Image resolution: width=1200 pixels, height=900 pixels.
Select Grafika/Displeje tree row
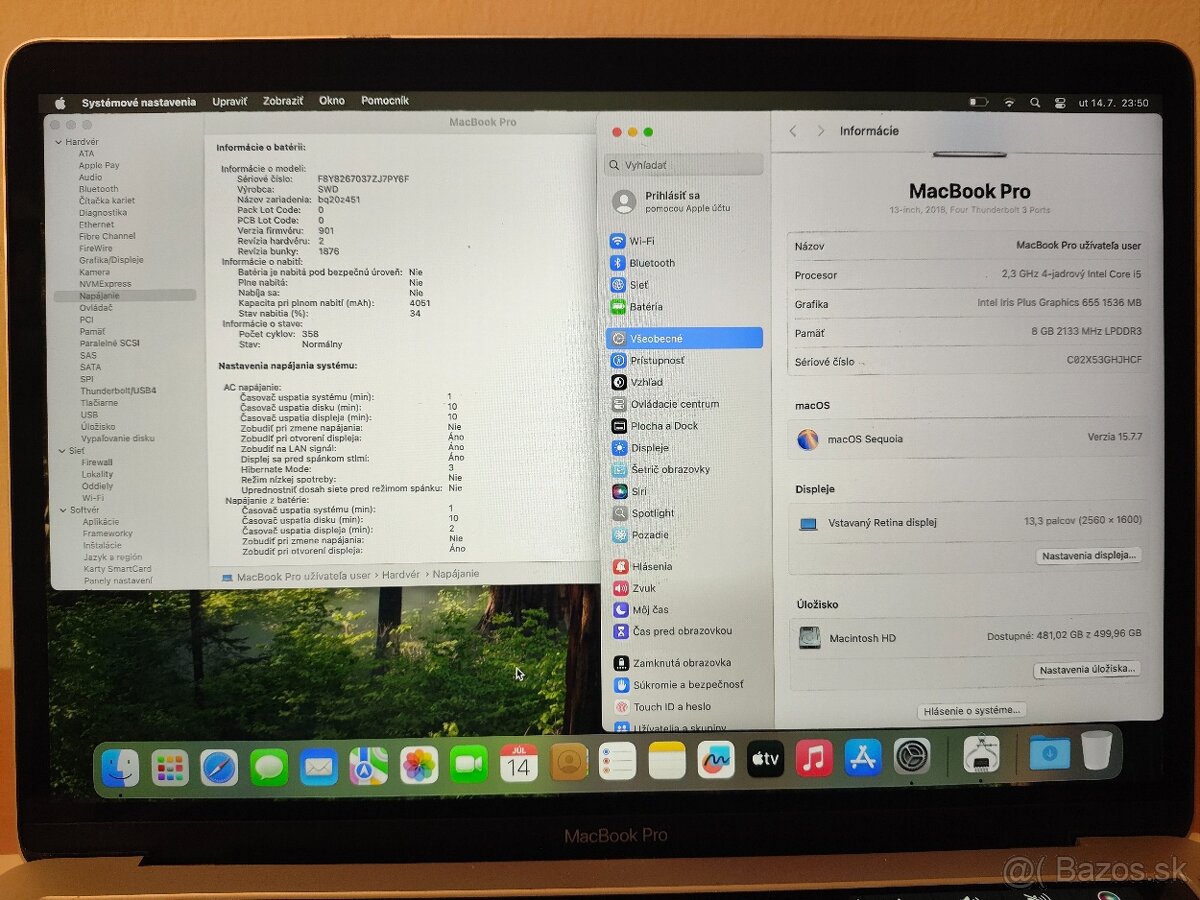(110, 260)
